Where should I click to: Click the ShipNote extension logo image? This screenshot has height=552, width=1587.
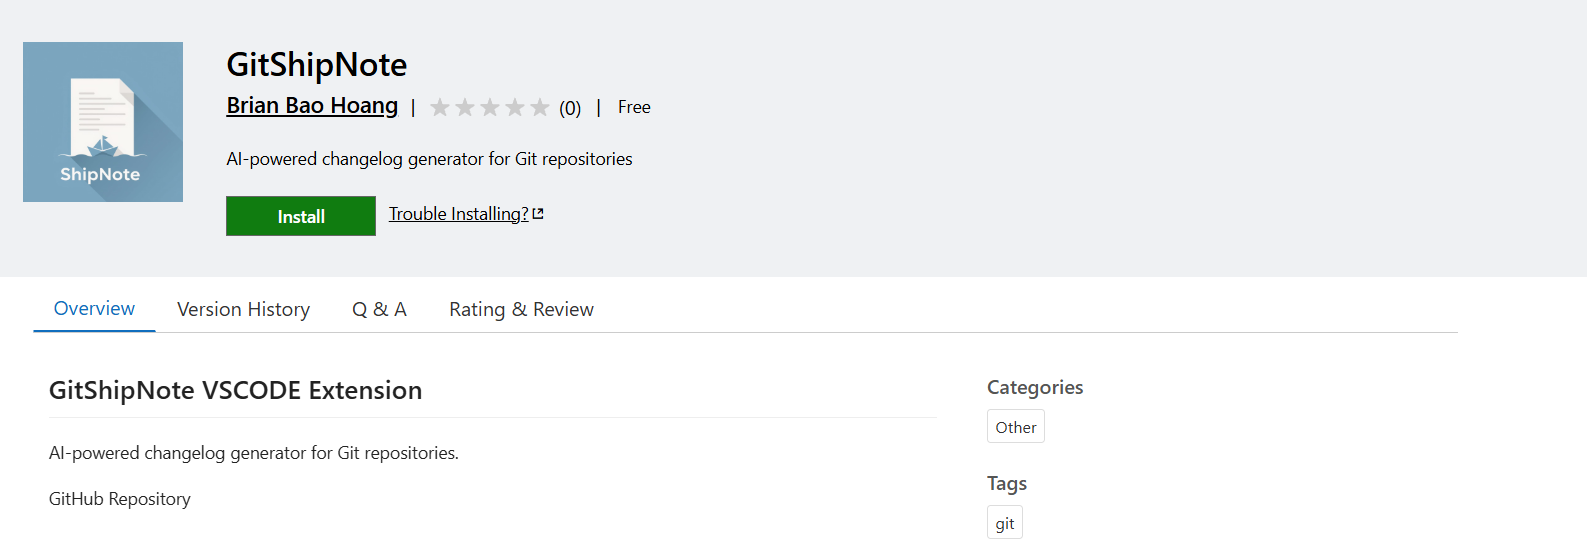click(103, 122)
